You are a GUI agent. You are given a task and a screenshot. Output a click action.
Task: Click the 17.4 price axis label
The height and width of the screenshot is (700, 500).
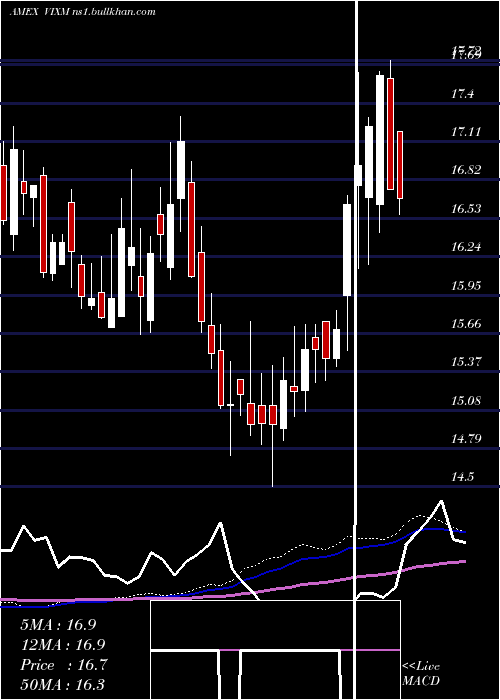[x=462, y=94]
